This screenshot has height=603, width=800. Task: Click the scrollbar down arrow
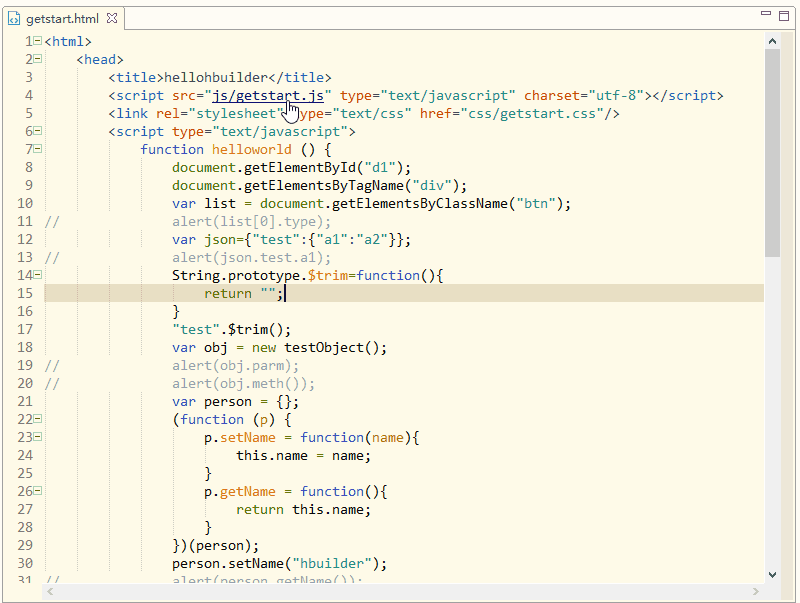(772, 573)
